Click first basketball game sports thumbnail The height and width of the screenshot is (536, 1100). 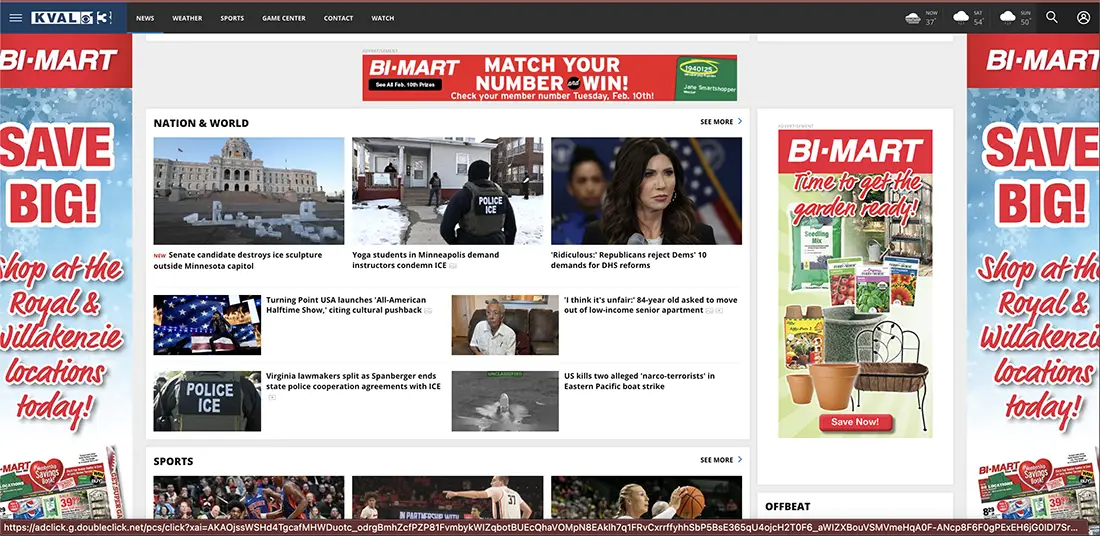tap(248, 497)
